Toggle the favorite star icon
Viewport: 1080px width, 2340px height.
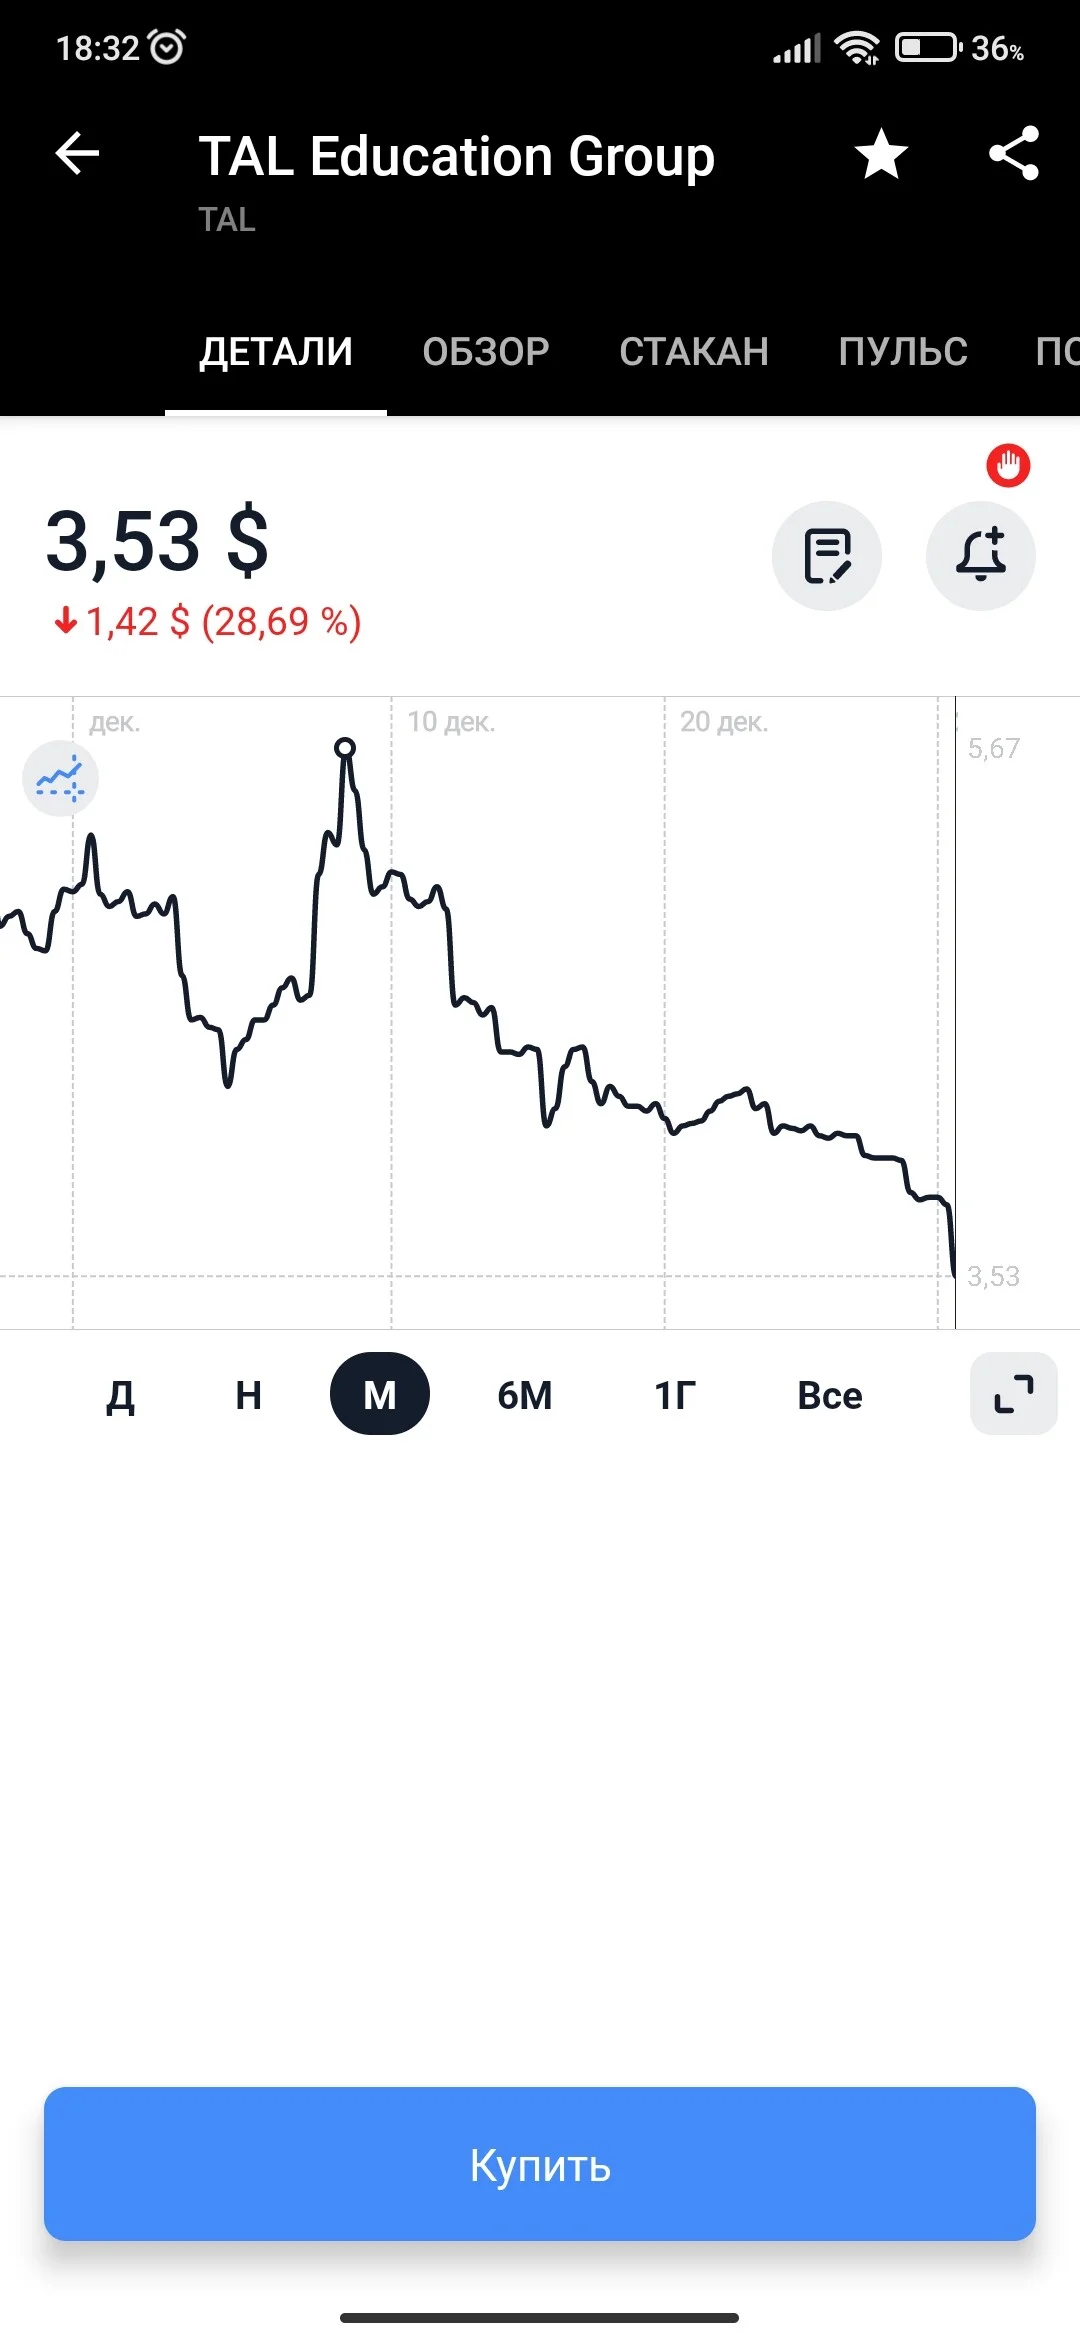881,154
